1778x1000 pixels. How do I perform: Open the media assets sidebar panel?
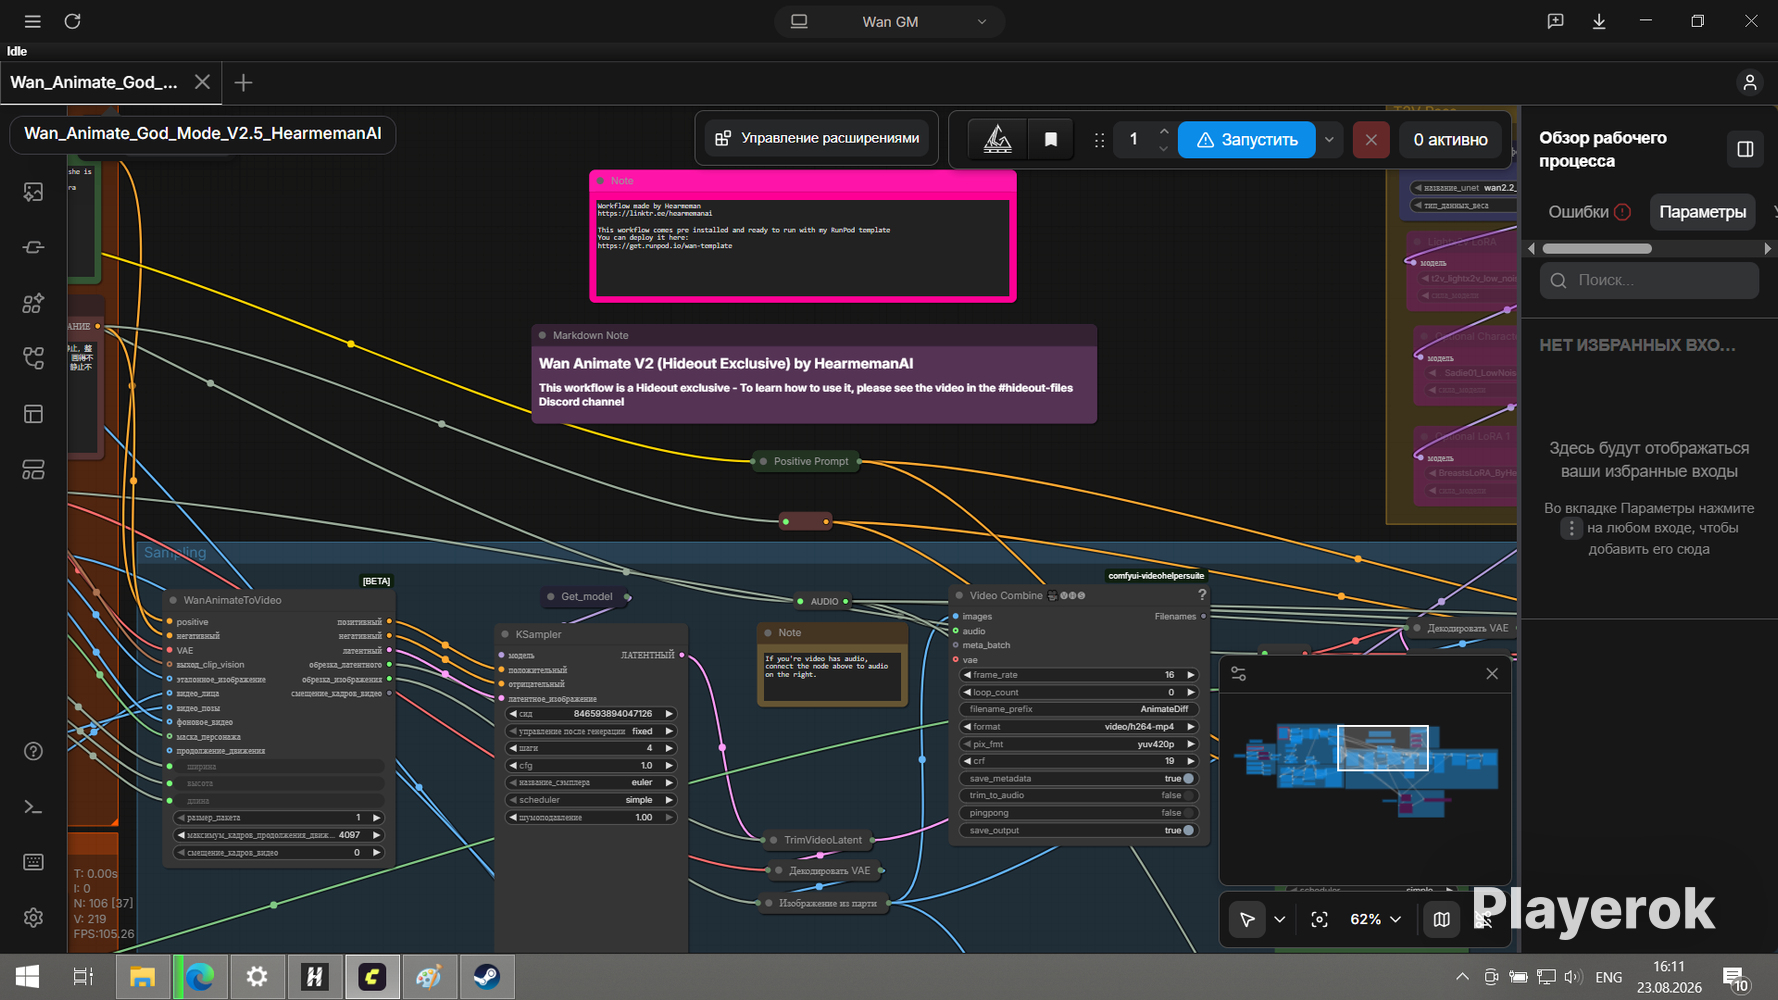pos(33,192)
